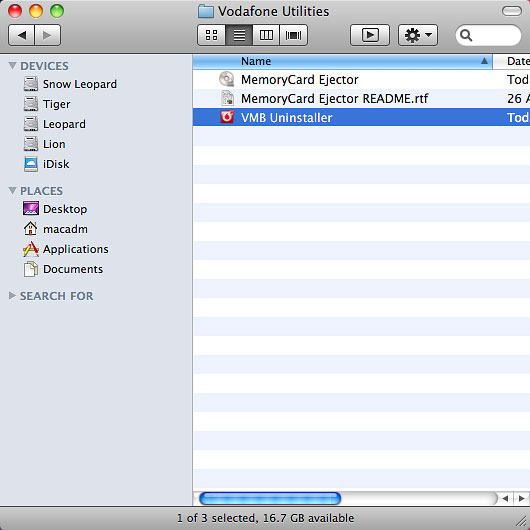Viewport: 530px width, 530px height.
Task: Click the horizontal scrollbar right arrow
Action: (522, 499)
